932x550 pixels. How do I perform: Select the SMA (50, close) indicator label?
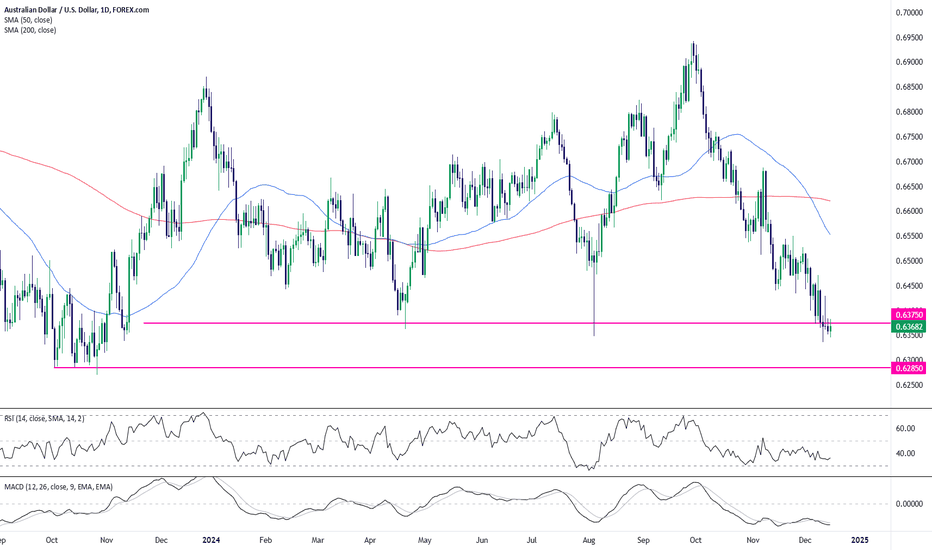click(28, 20)
